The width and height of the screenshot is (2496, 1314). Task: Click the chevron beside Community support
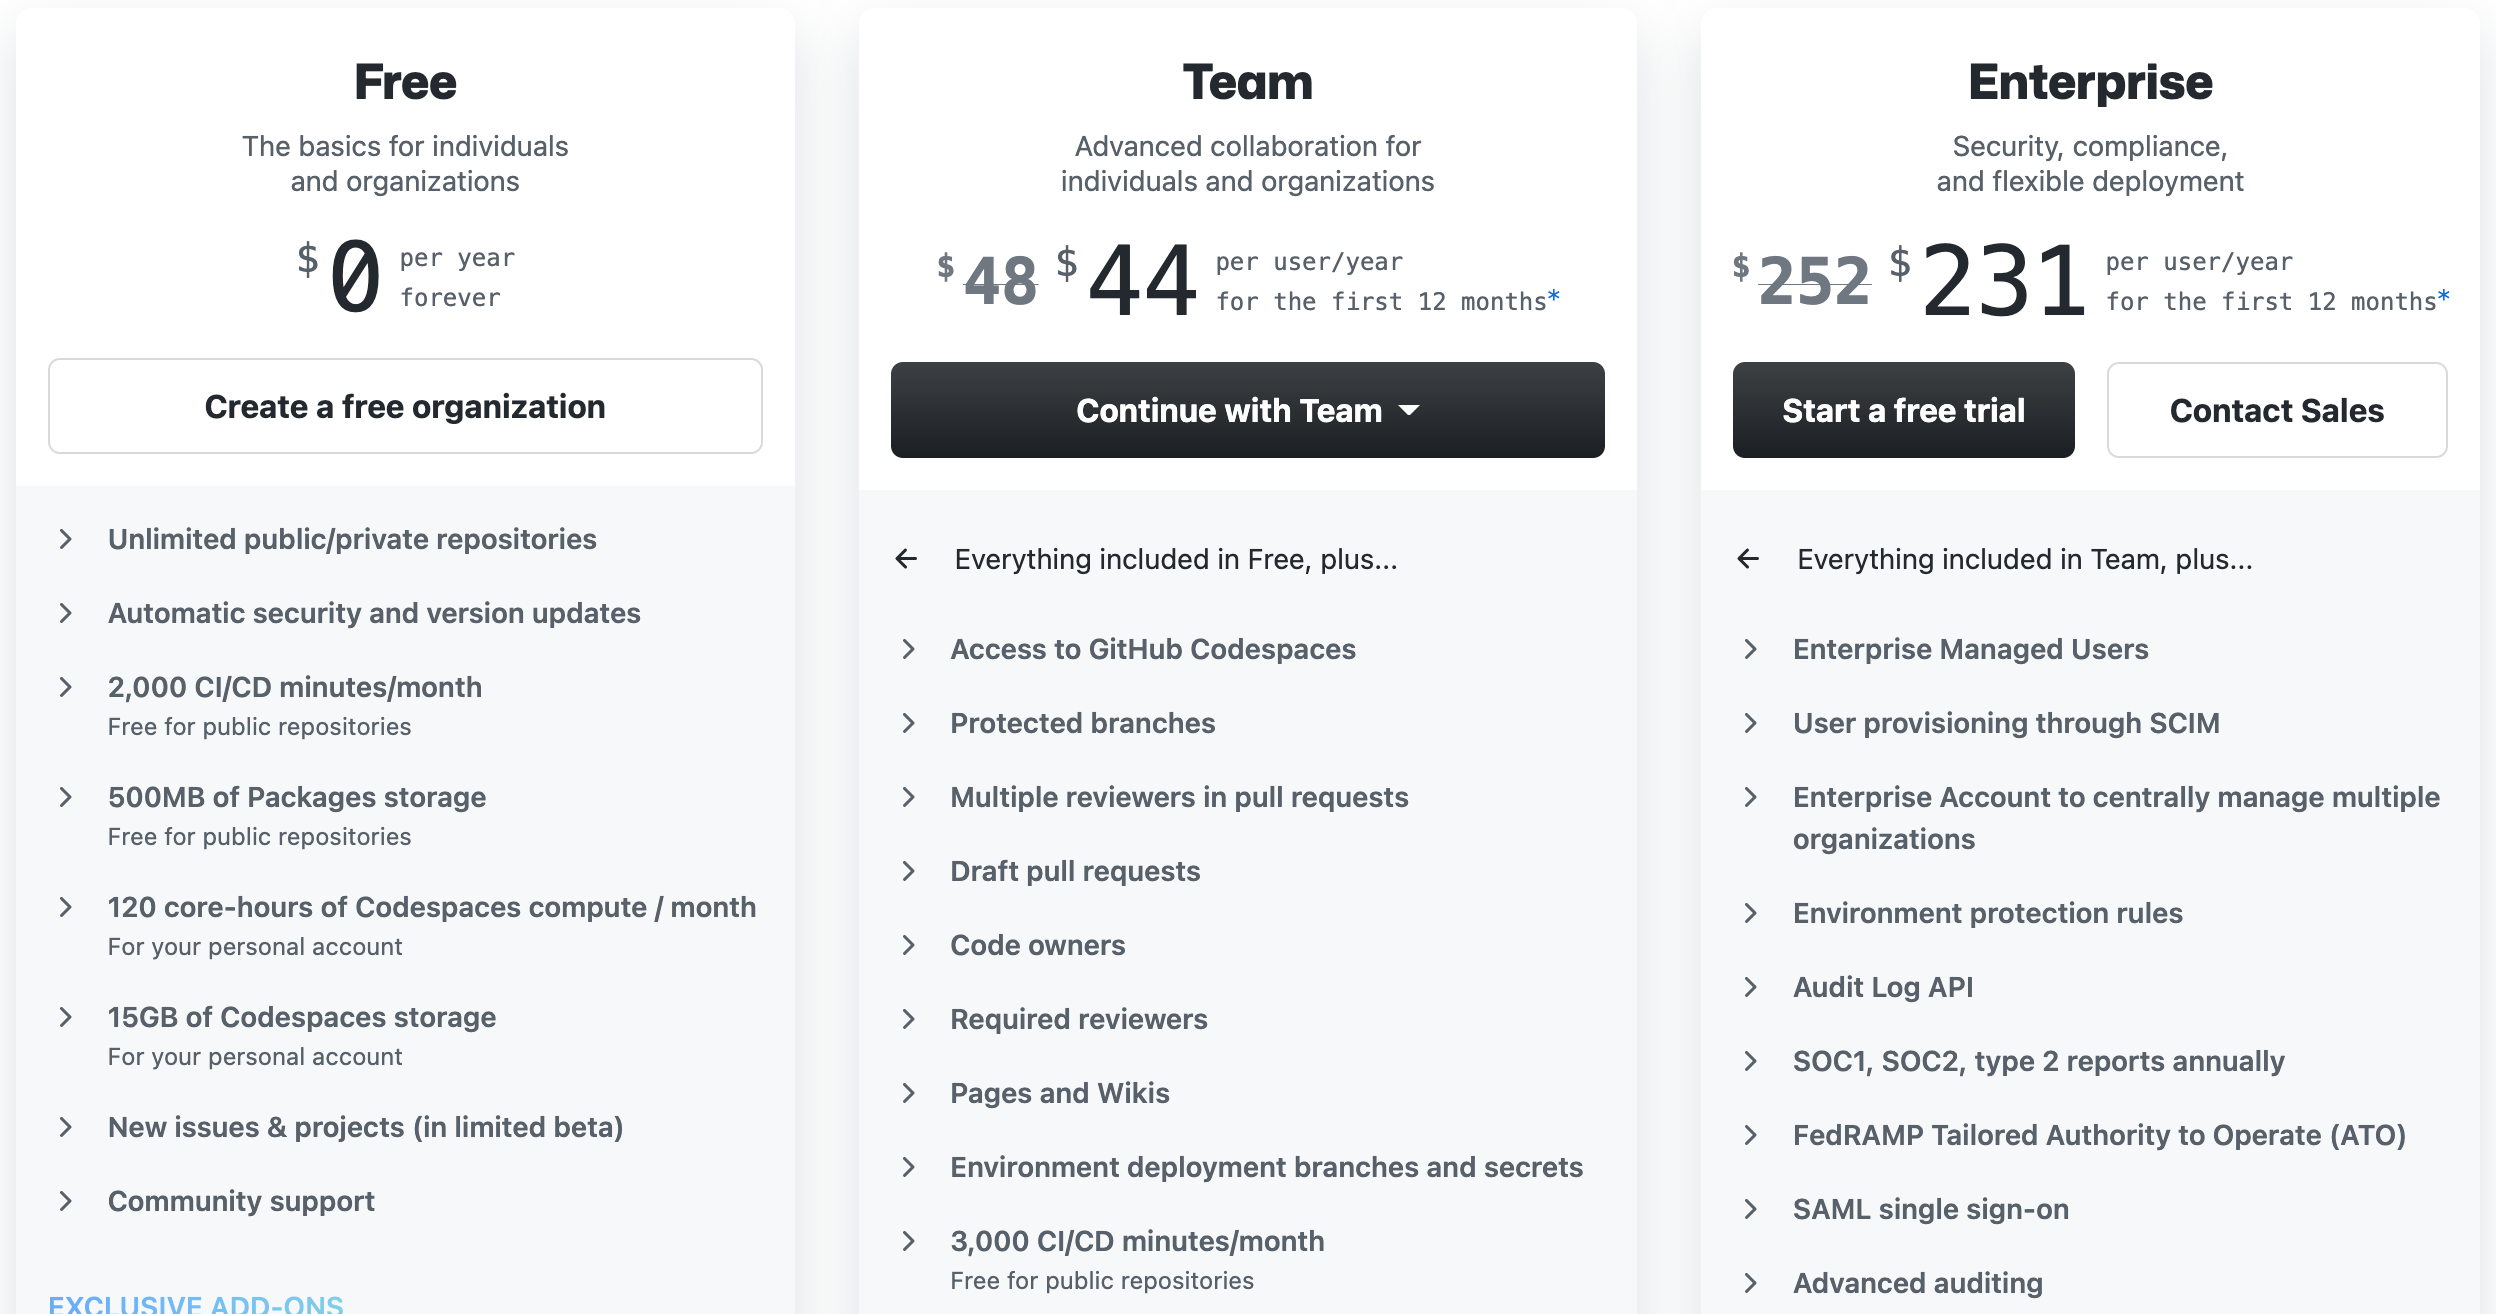point(66,1201)
